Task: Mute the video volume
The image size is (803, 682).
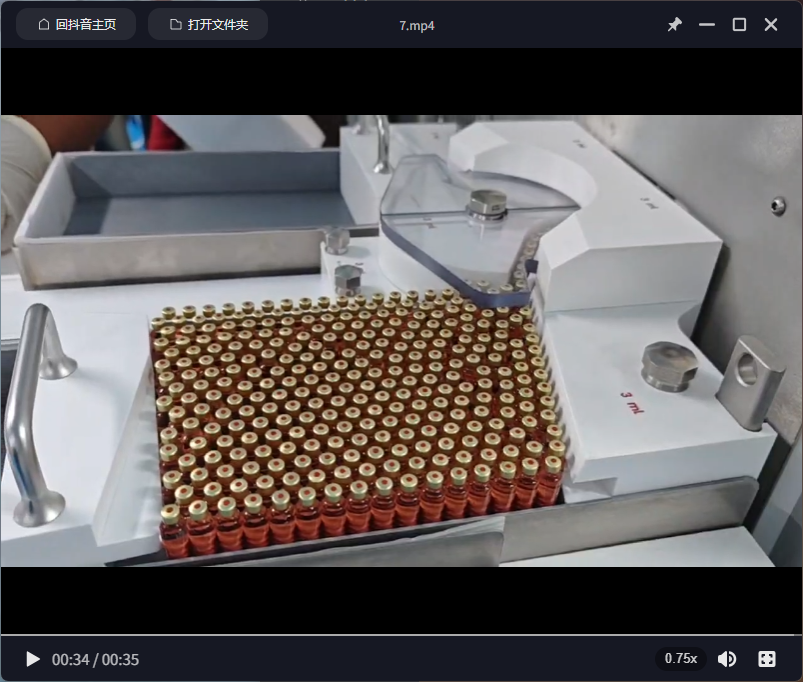Action: (x=727, y=659)
